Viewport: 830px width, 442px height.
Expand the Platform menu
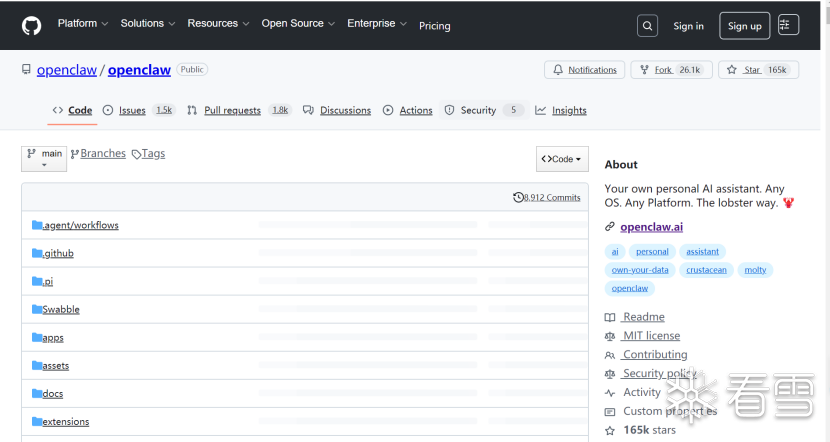coord(82,24)
